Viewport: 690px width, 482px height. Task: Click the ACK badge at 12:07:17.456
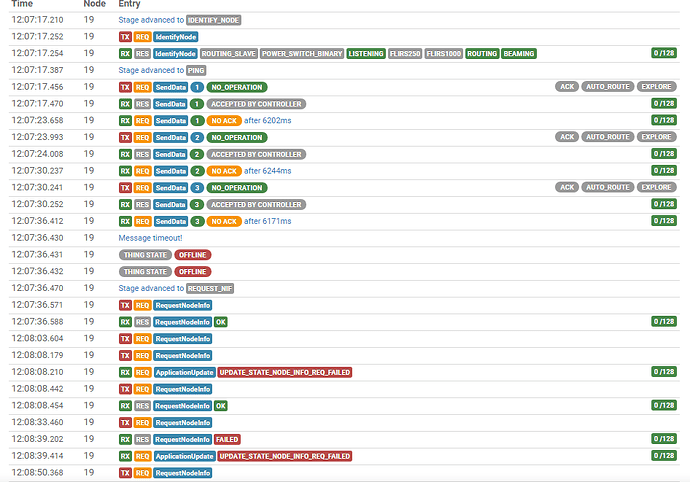[567, 87]
